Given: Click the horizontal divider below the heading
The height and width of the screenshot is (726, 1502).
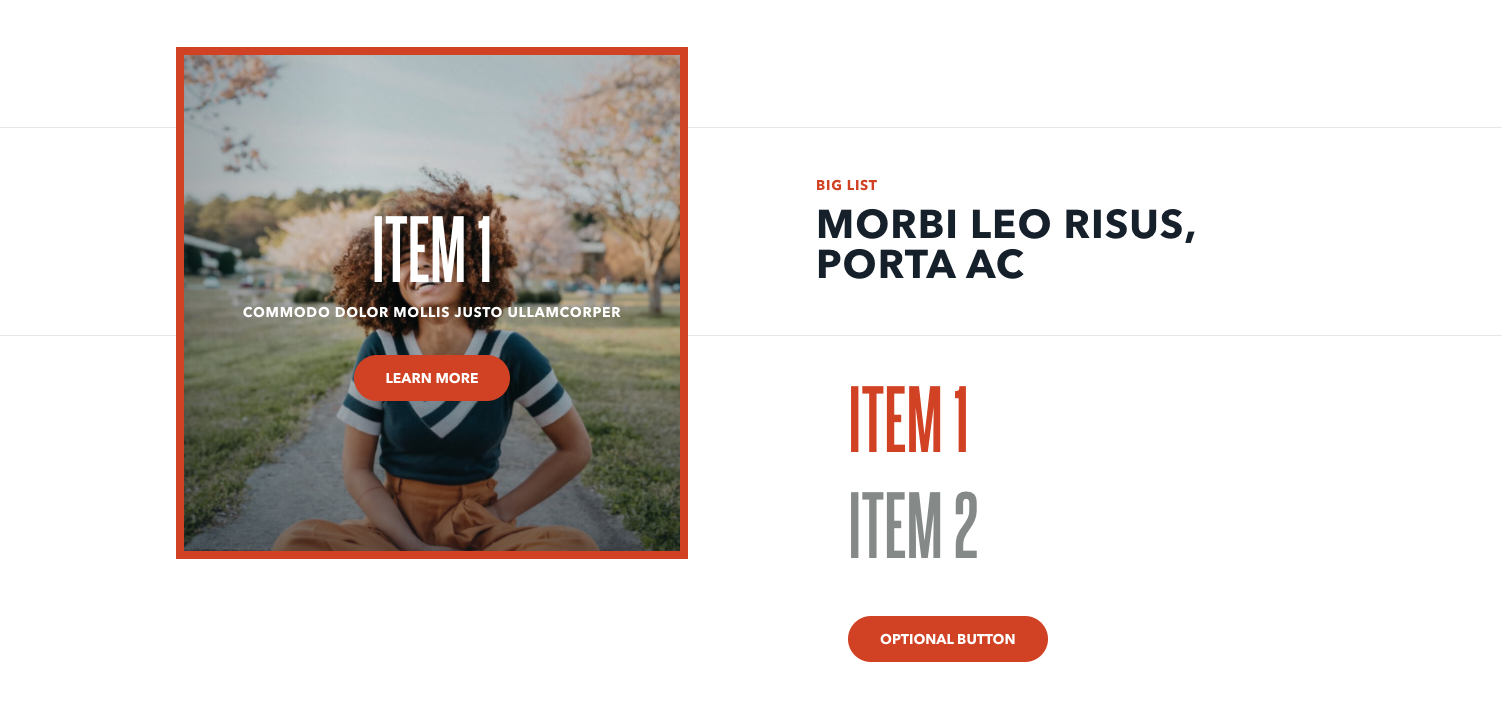Looking at the screenshot, I should point(1094,335).
